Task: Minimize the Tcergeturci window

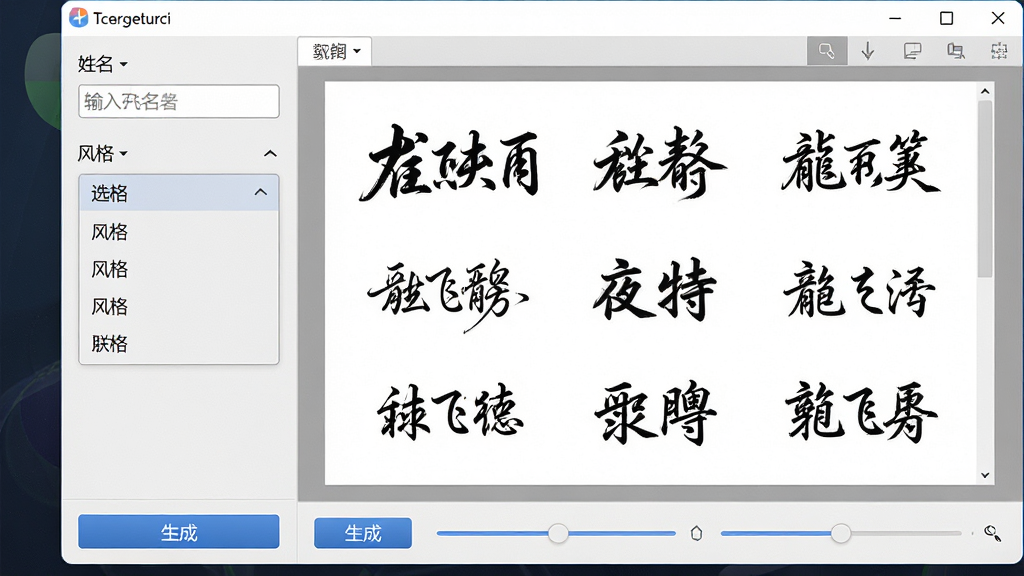Action: (x=895, y=18)
